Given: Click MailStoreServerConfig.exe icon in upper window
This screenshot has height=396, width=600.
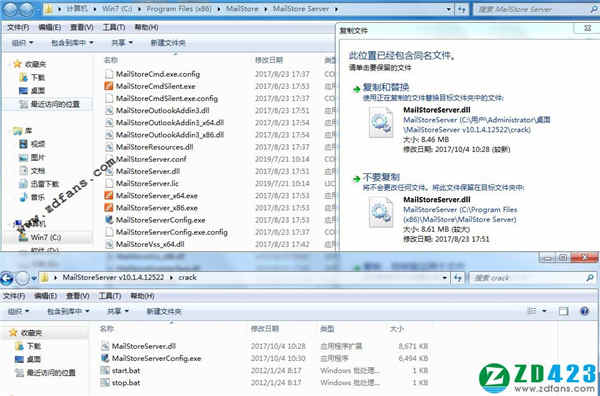Looking at the screenshot, I should [109, 220].
